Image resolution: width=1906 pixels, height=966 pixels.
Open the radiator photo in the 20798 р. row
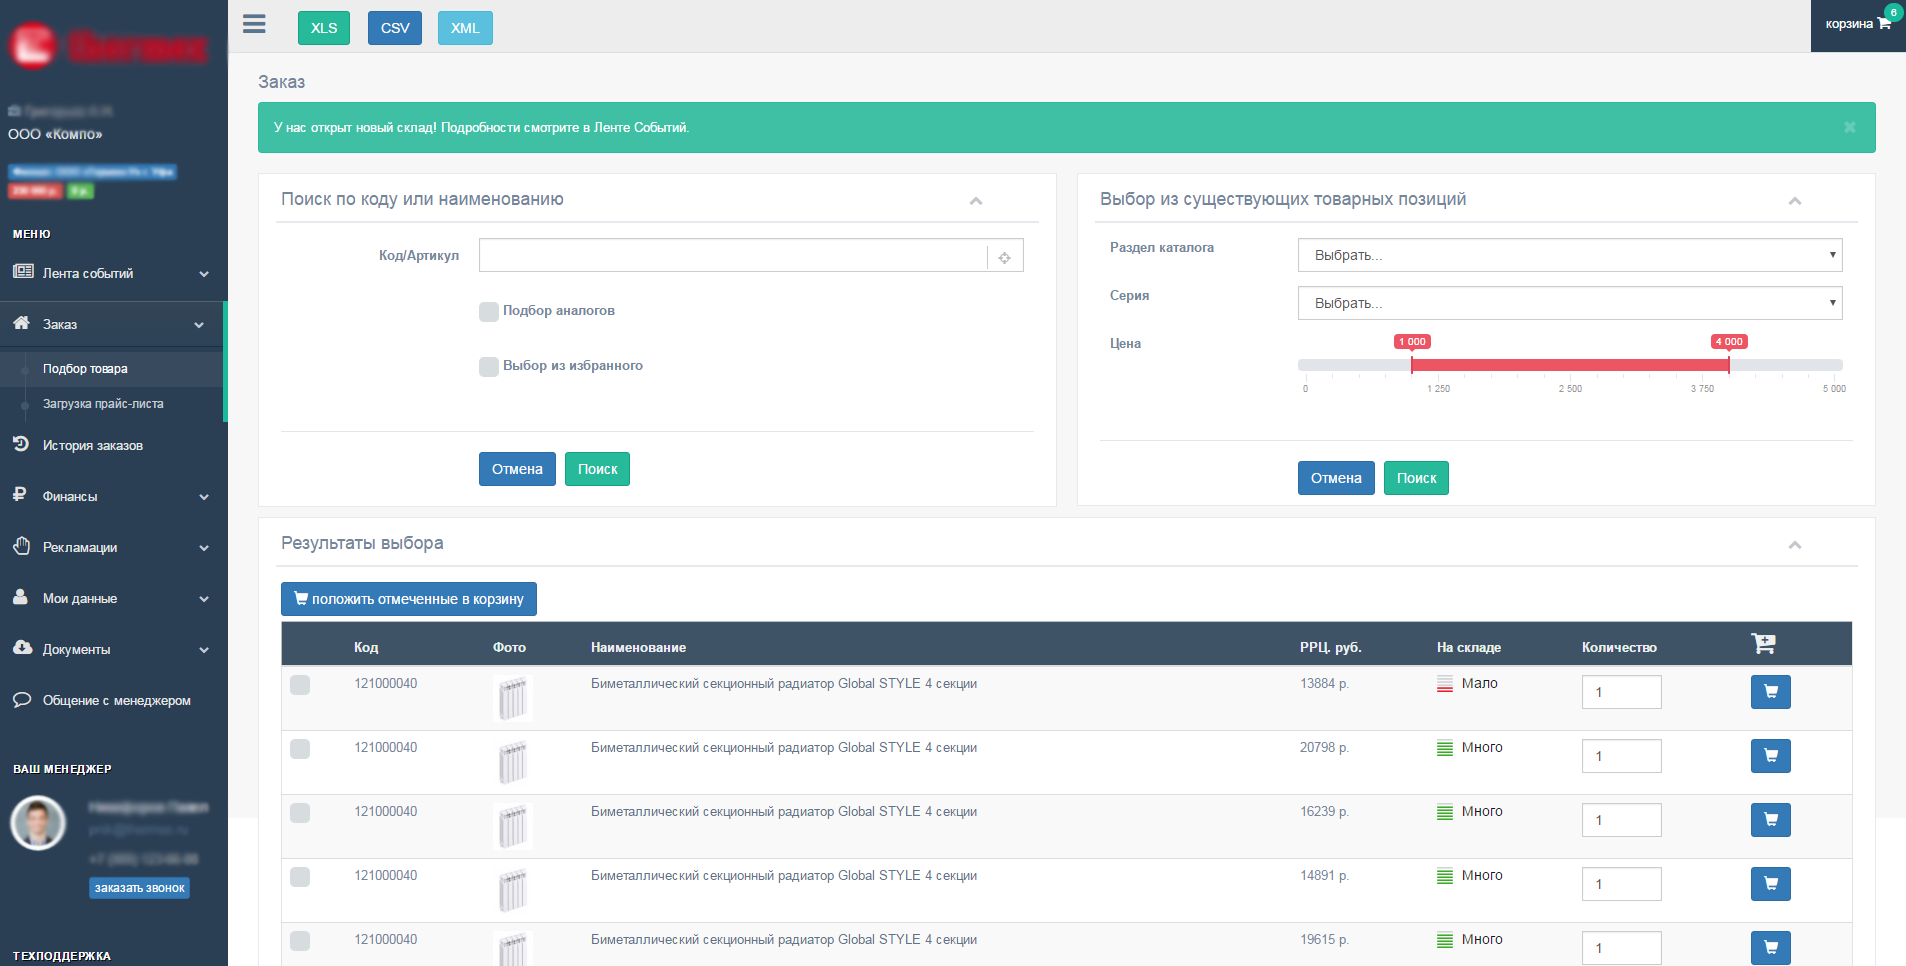coord(512,762)
